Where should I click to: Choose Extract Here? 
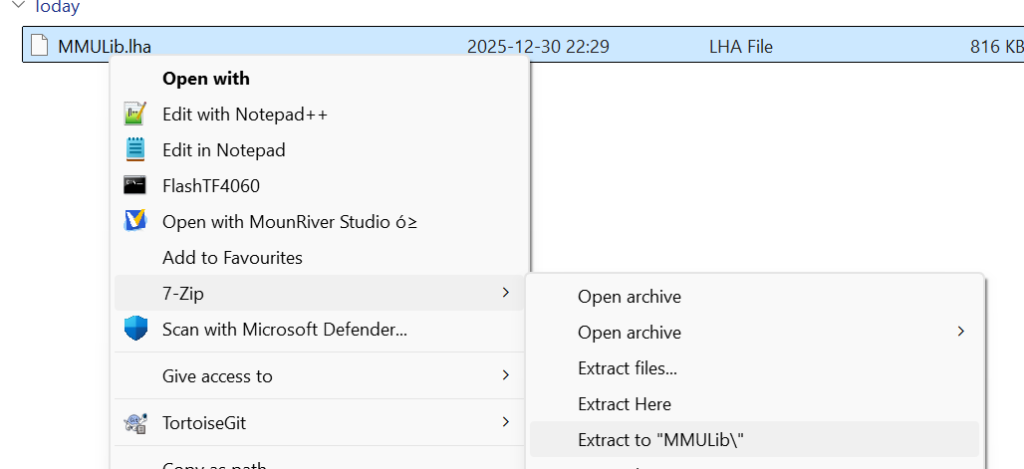click(624, 404)
